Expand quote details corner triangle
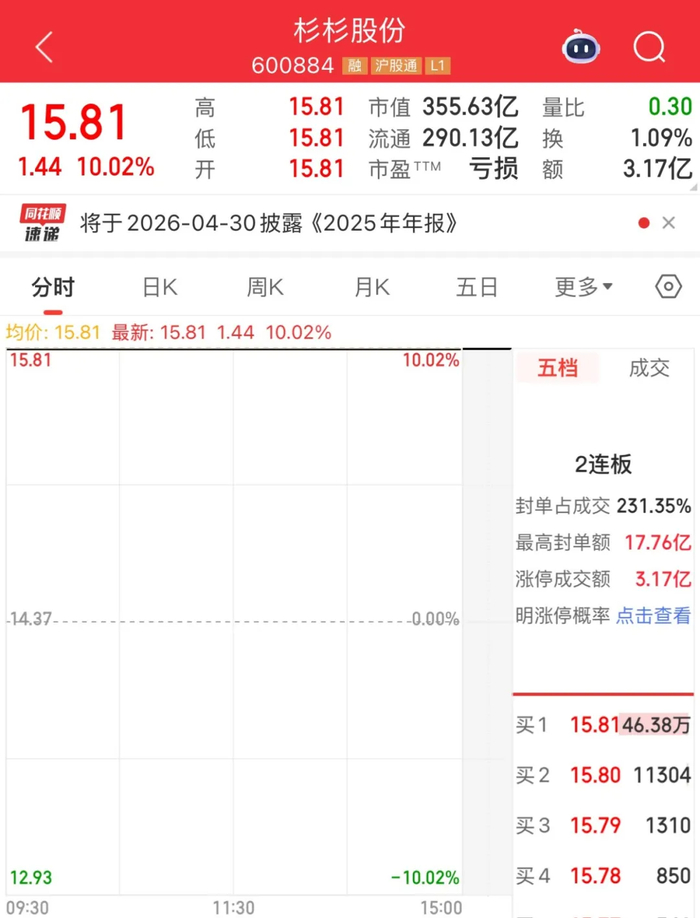This screenshot has height=918, width=700. tap(694, 187)
